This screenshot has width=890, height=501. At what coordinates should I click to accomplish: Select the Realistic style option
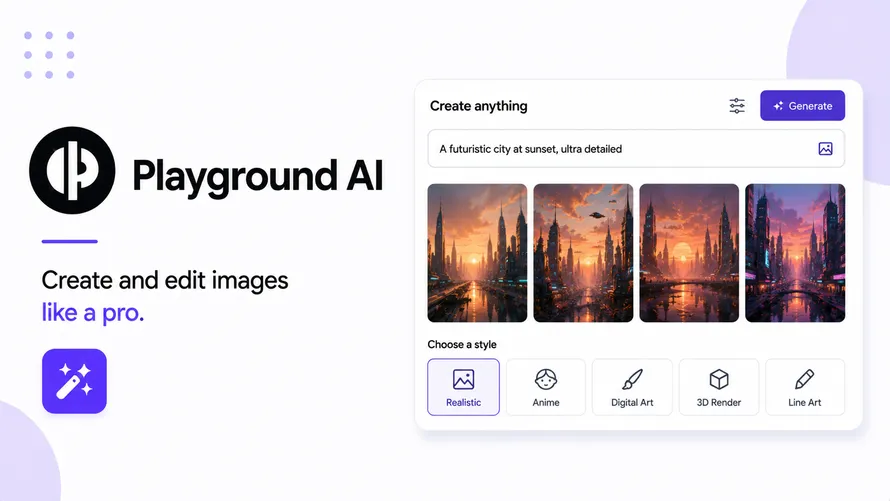tap(463, 387)
